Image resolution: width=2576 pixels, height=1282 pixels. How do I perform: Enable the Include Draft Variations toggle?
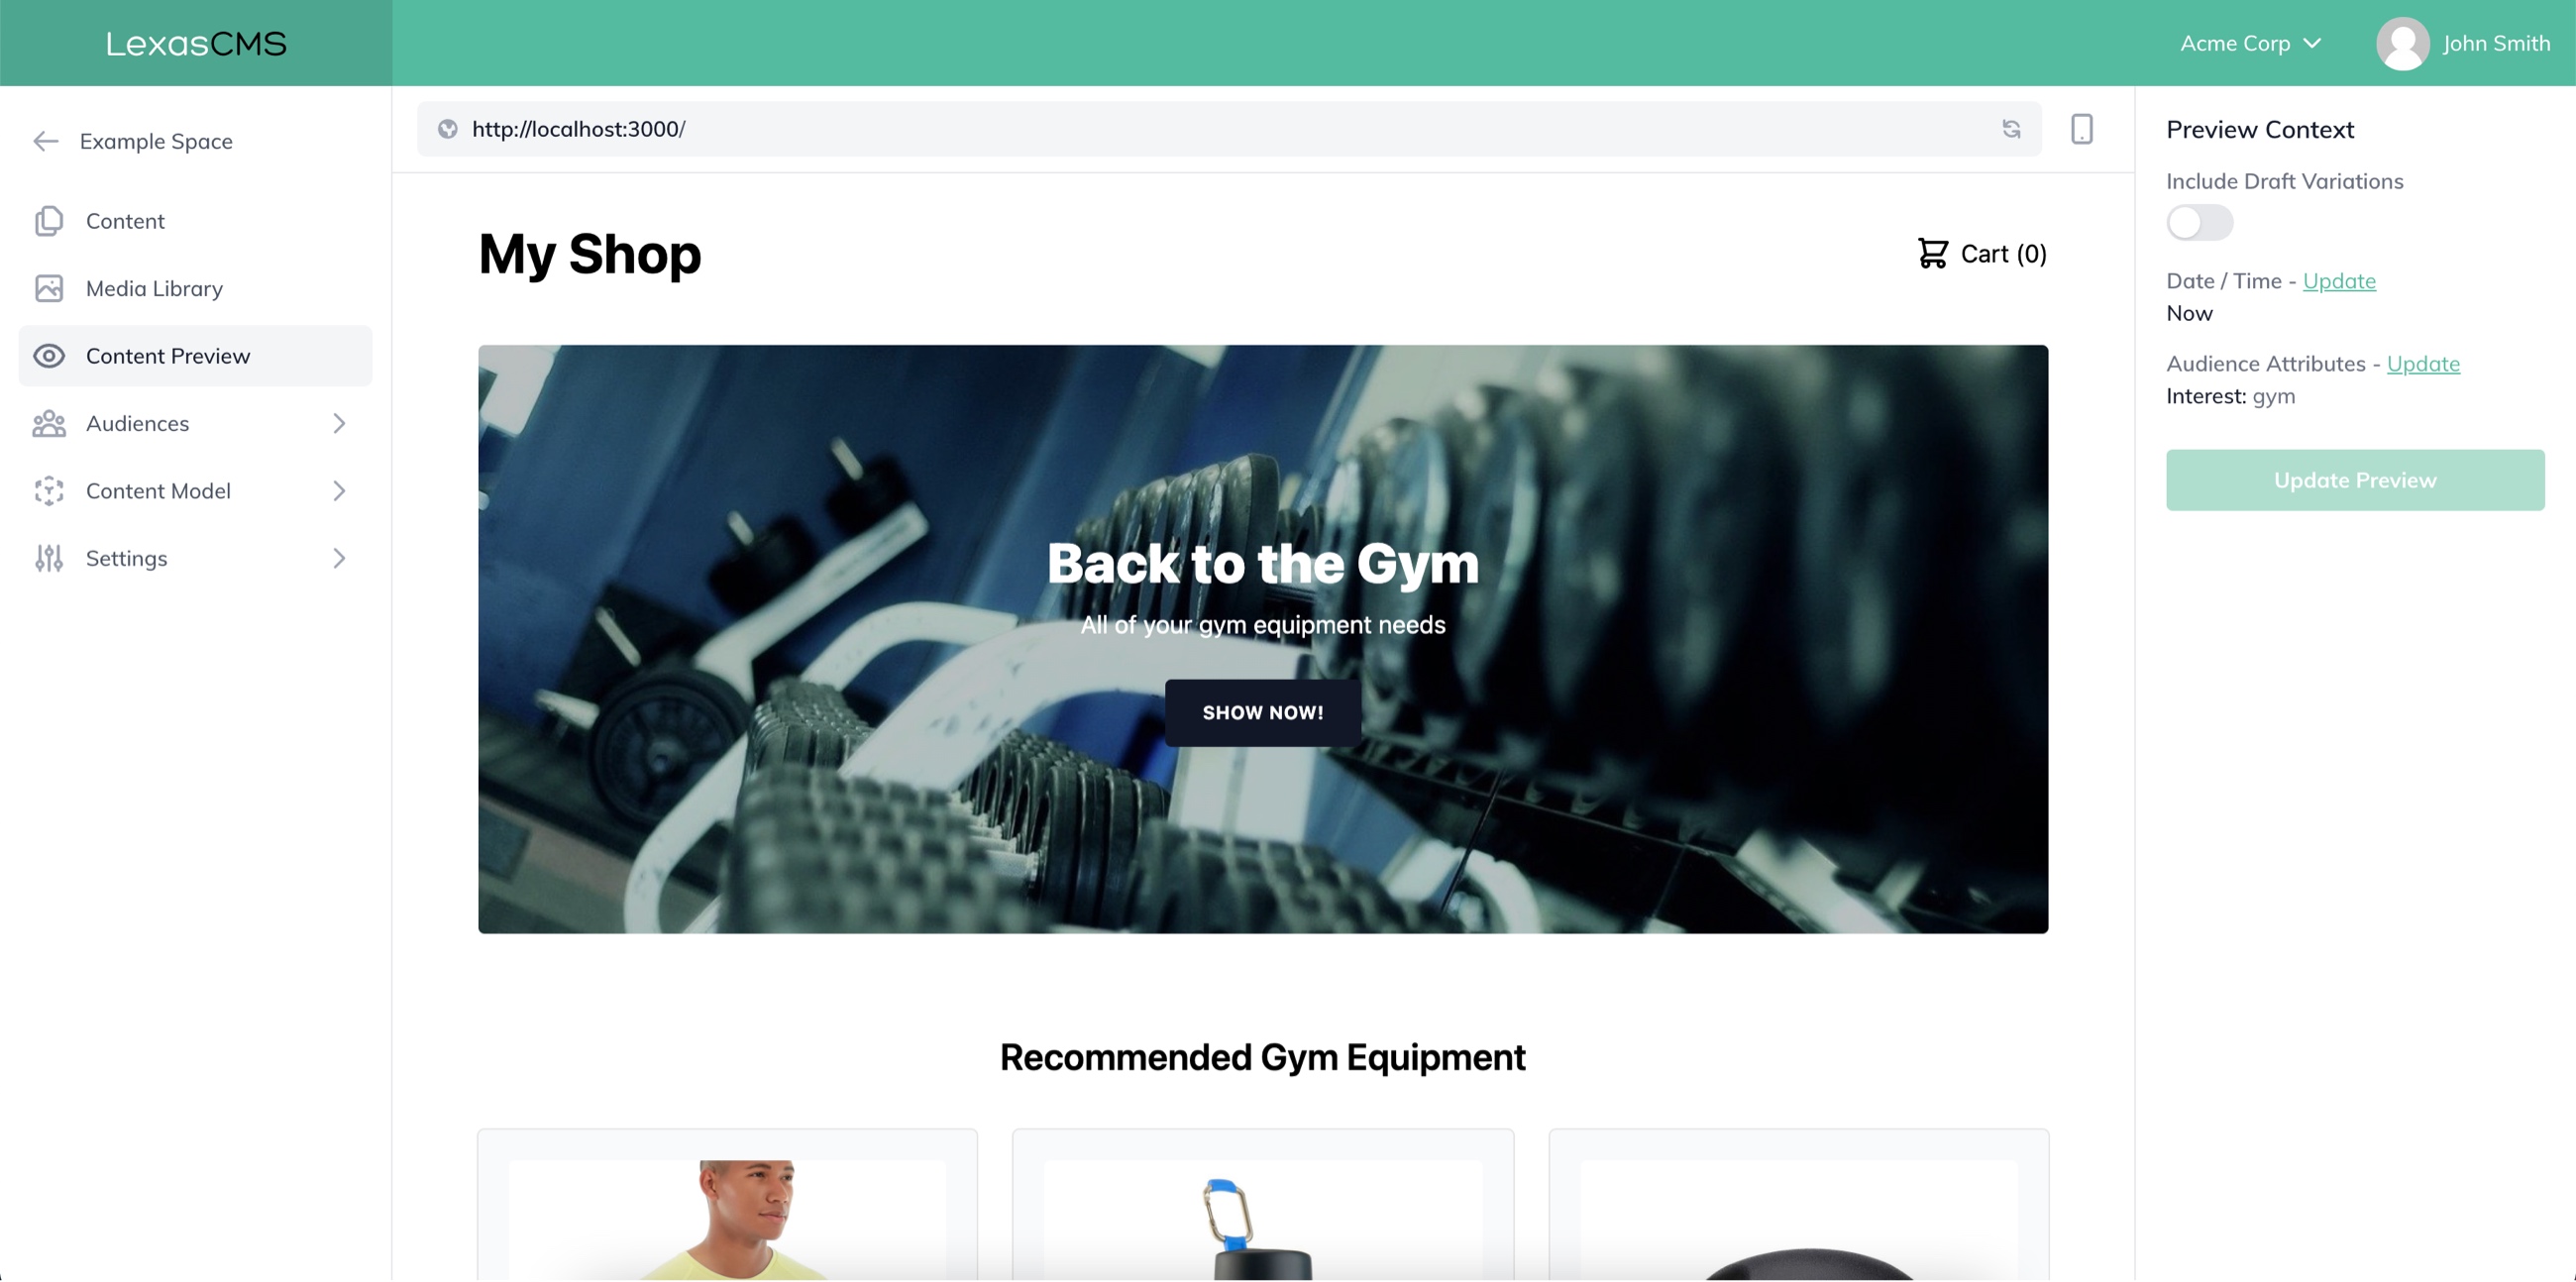[x=2199, y=220]
